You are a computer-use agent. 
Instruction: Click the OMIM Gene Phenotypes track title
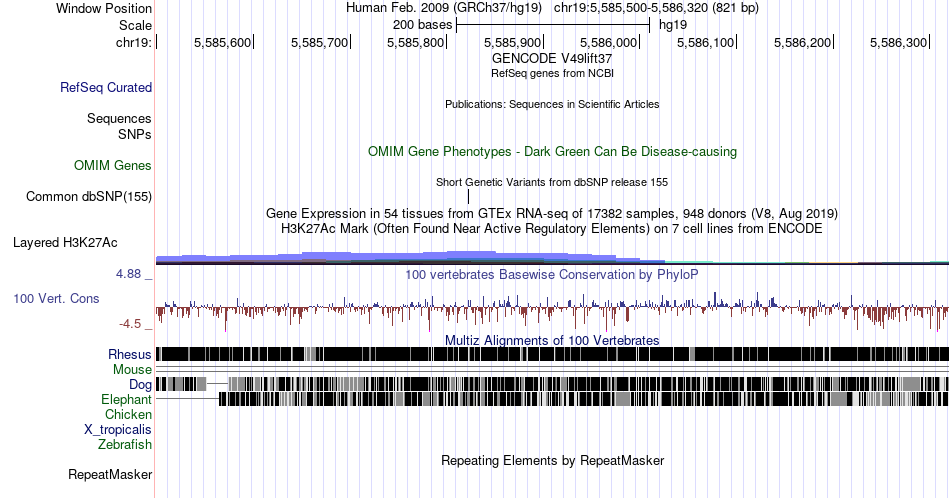point(552,151)
